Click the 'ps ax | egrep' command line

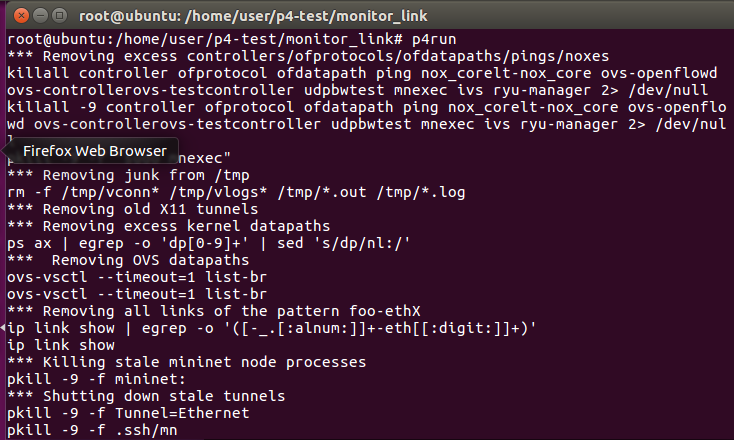[209, 243]
